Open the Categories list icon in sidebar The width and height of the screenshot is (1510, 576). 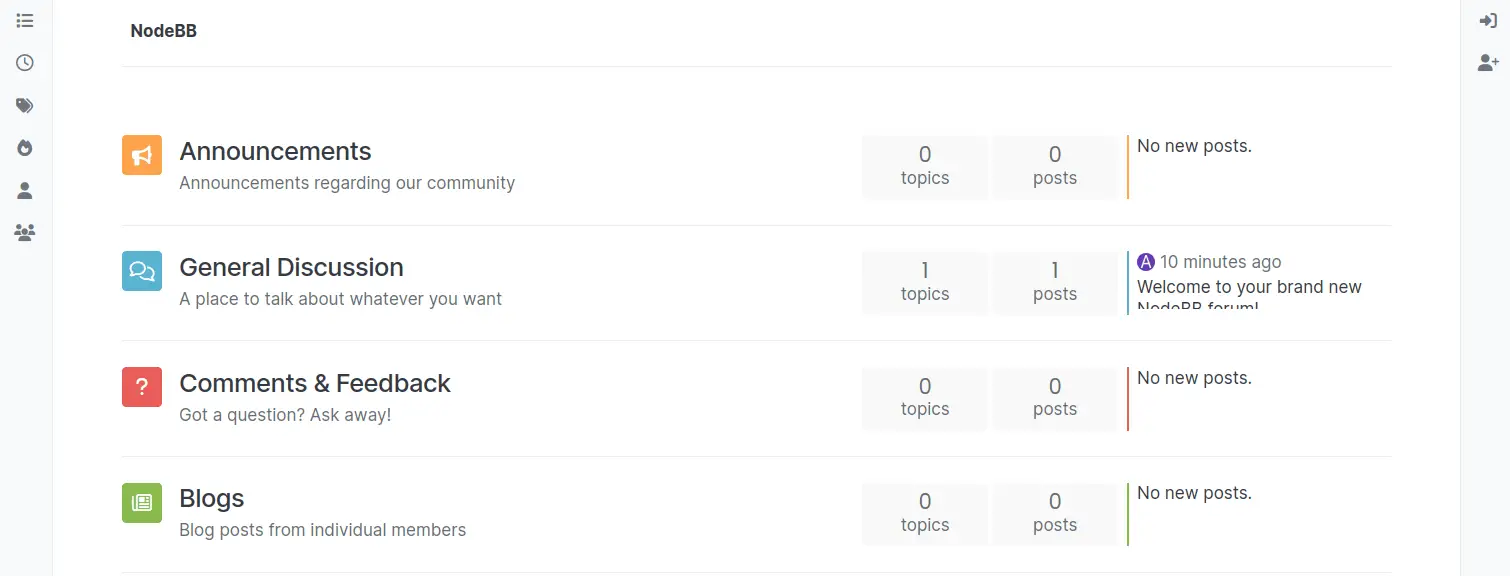pos(25,20)
